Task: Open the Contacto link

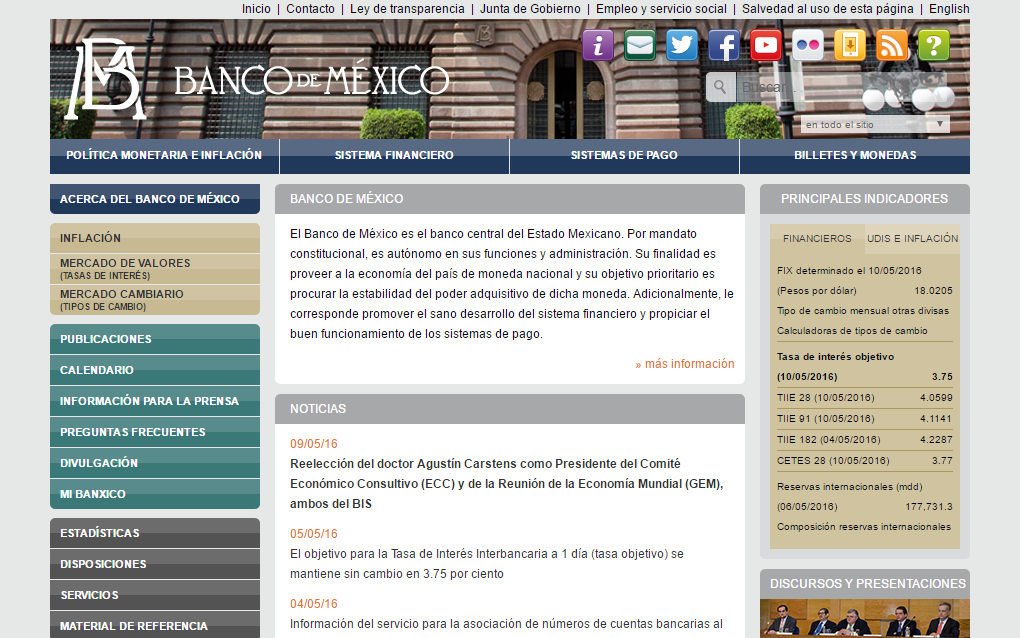Action: [x=310, y=8]
